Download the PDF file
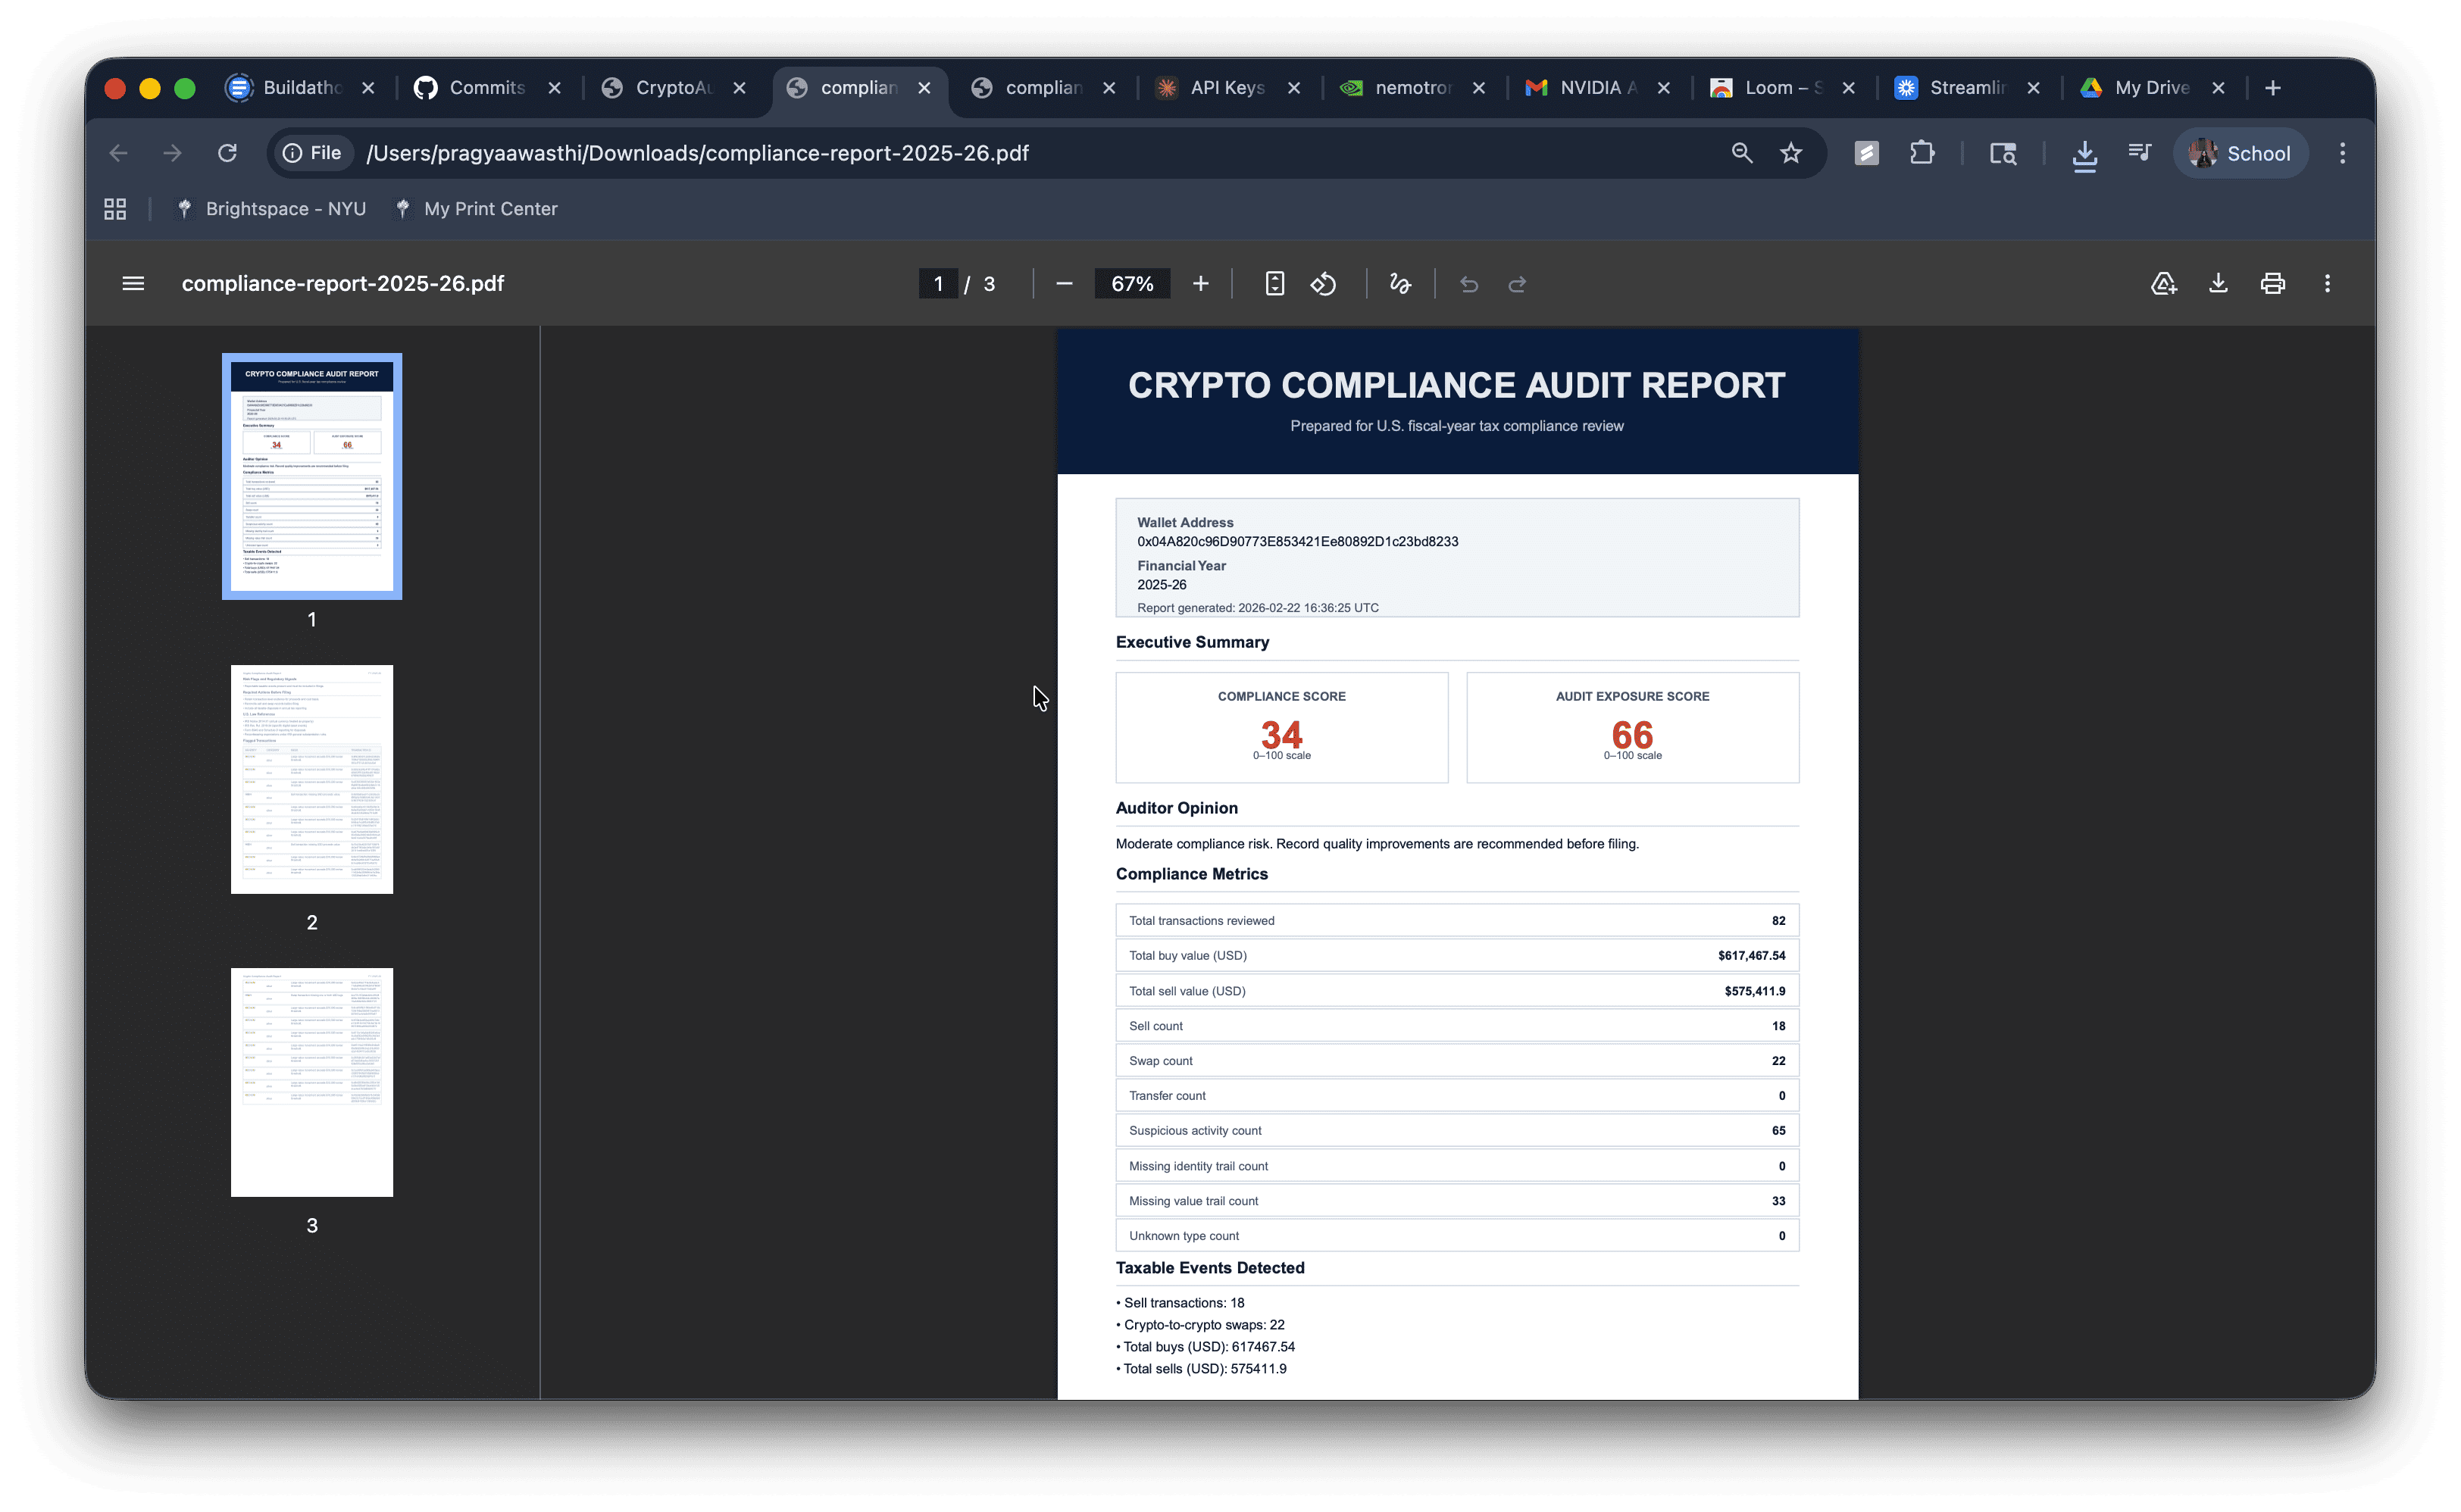Screen dimensions: 2461x1512 click(2218, 284)
